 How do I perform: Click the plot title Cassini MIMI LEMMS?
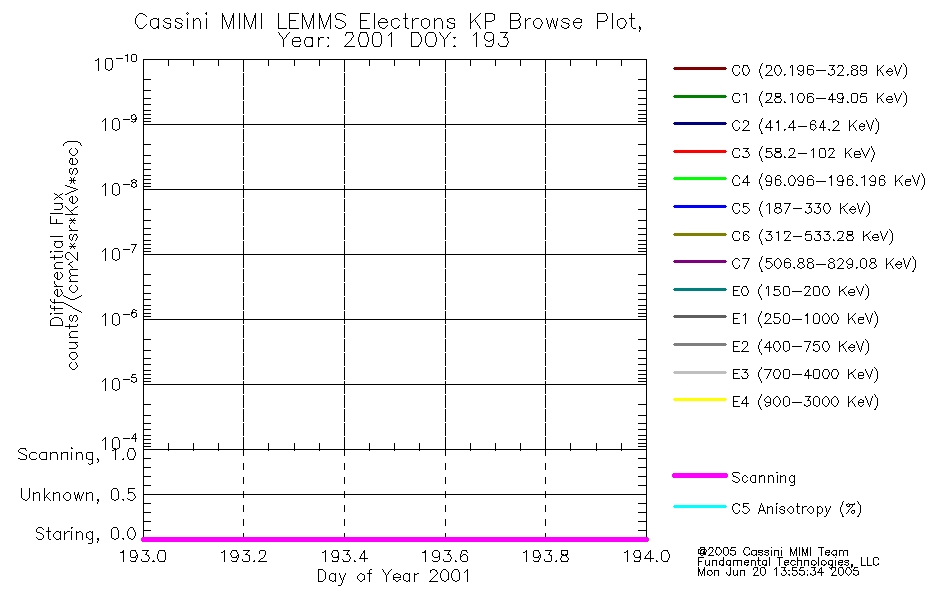(241, 21)
